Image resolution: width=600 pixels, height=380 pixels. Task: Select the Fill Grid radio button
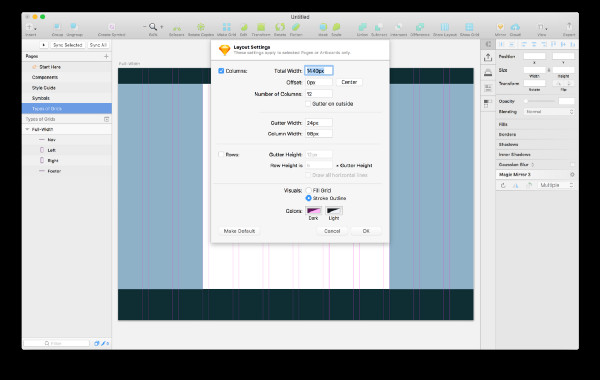coord(308,190)
